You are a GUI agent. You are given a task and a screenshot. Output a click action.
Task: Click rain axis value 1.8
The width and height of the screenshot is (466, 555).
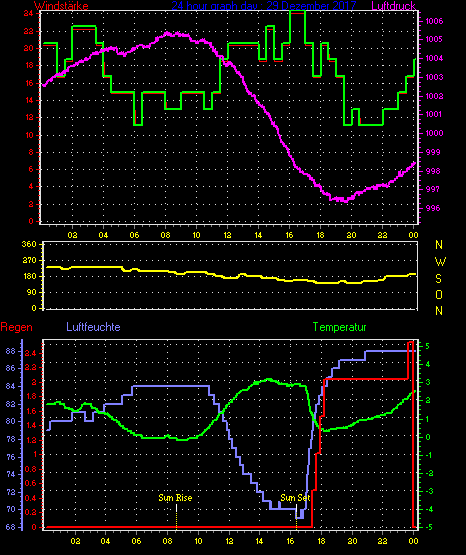31,396
